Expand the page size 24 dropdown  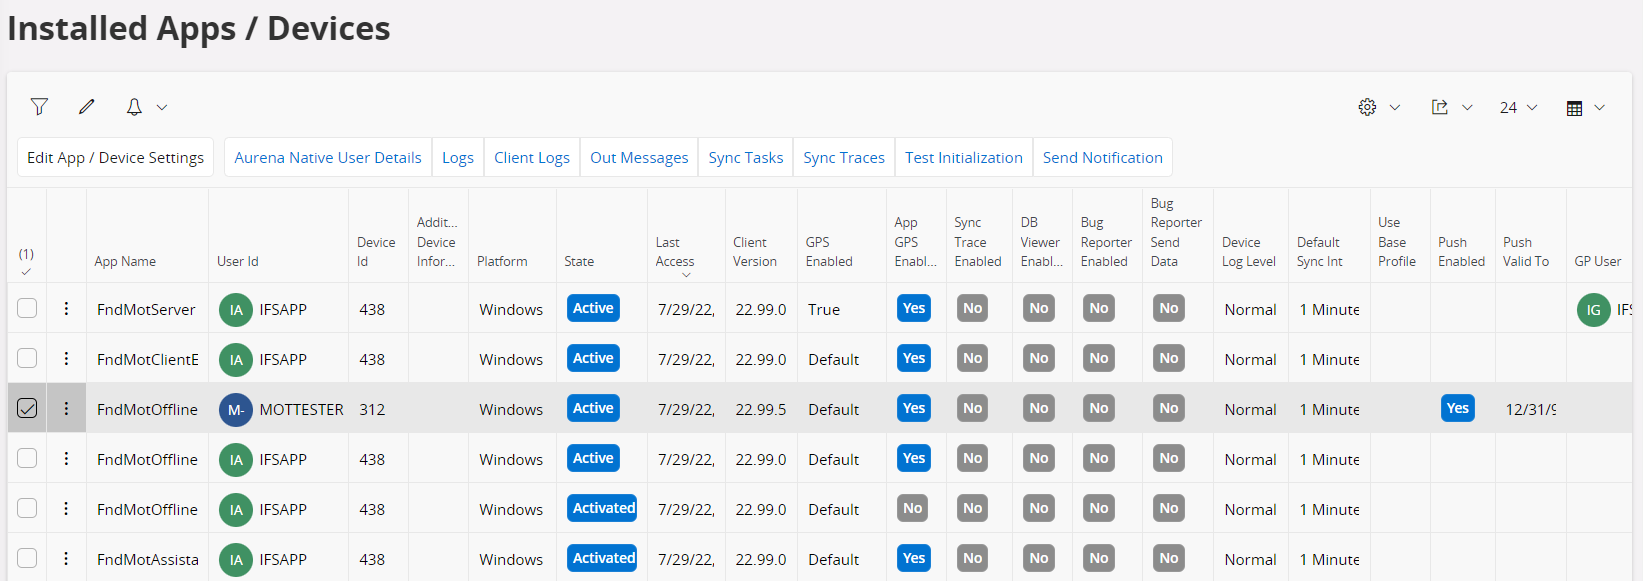1518,107
